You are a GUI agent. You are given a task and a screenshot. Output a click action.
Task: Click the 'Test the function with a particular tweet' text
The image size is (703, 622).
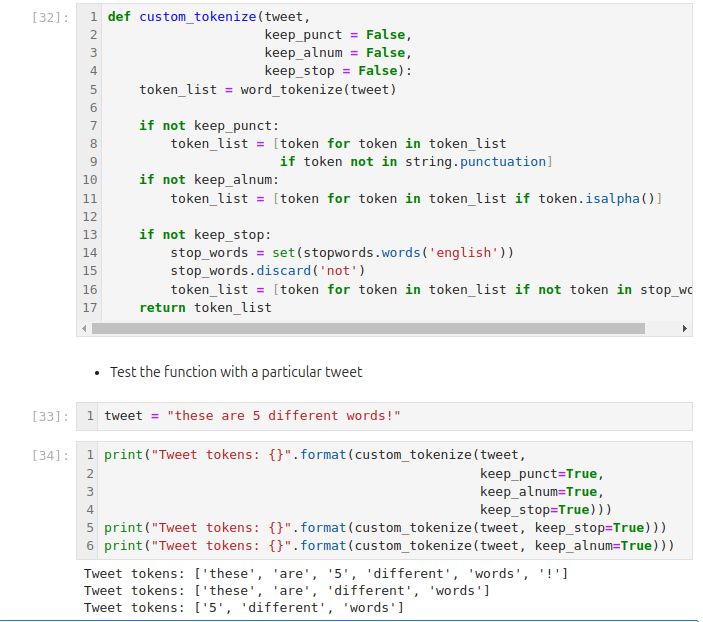pos(236,372)
